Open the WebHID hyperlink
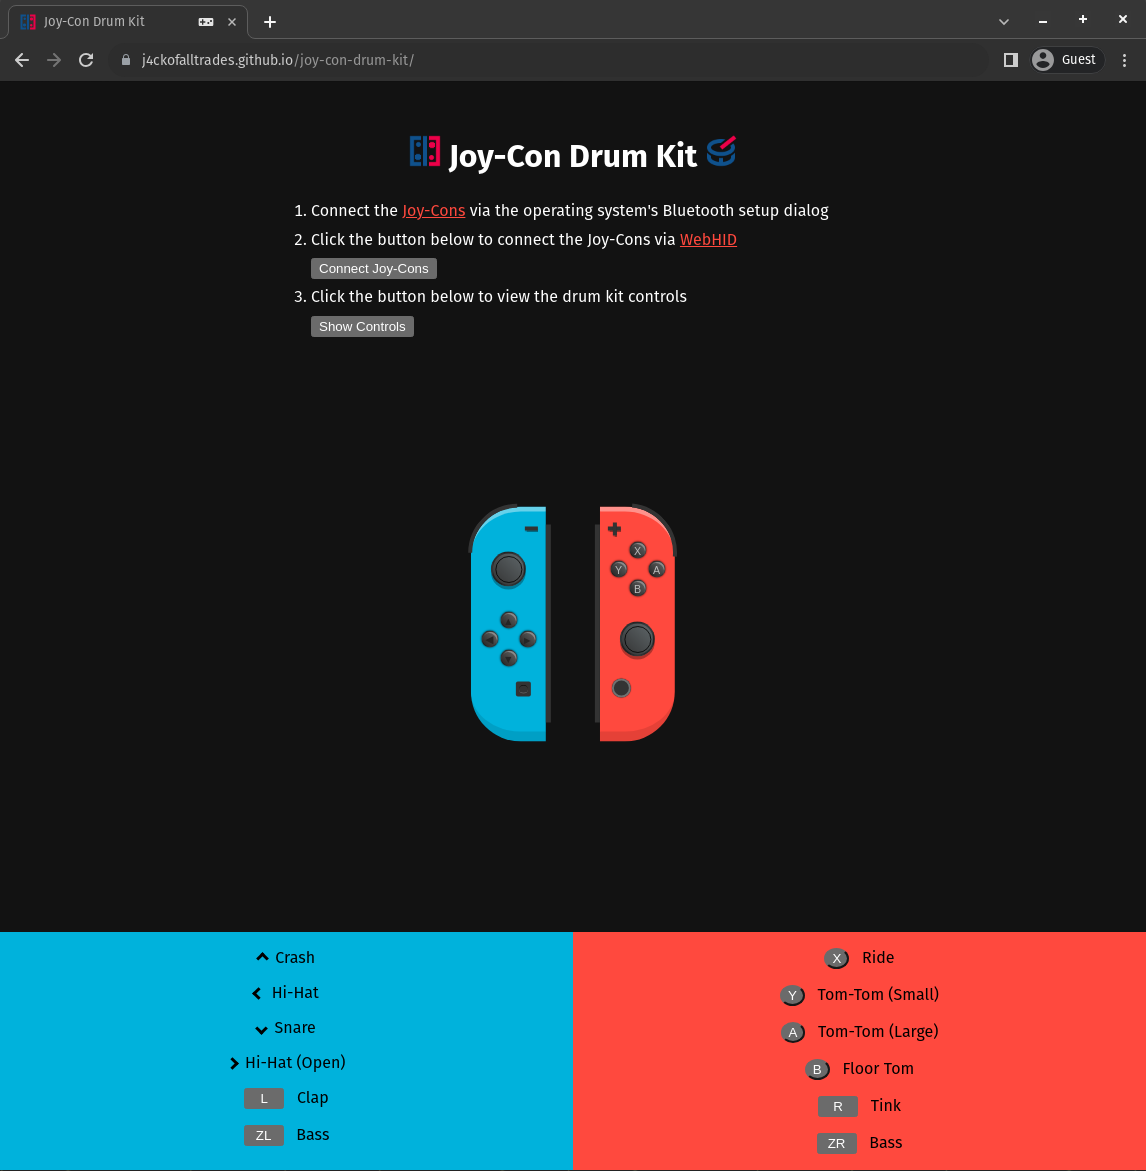 [x=708, y=240]
